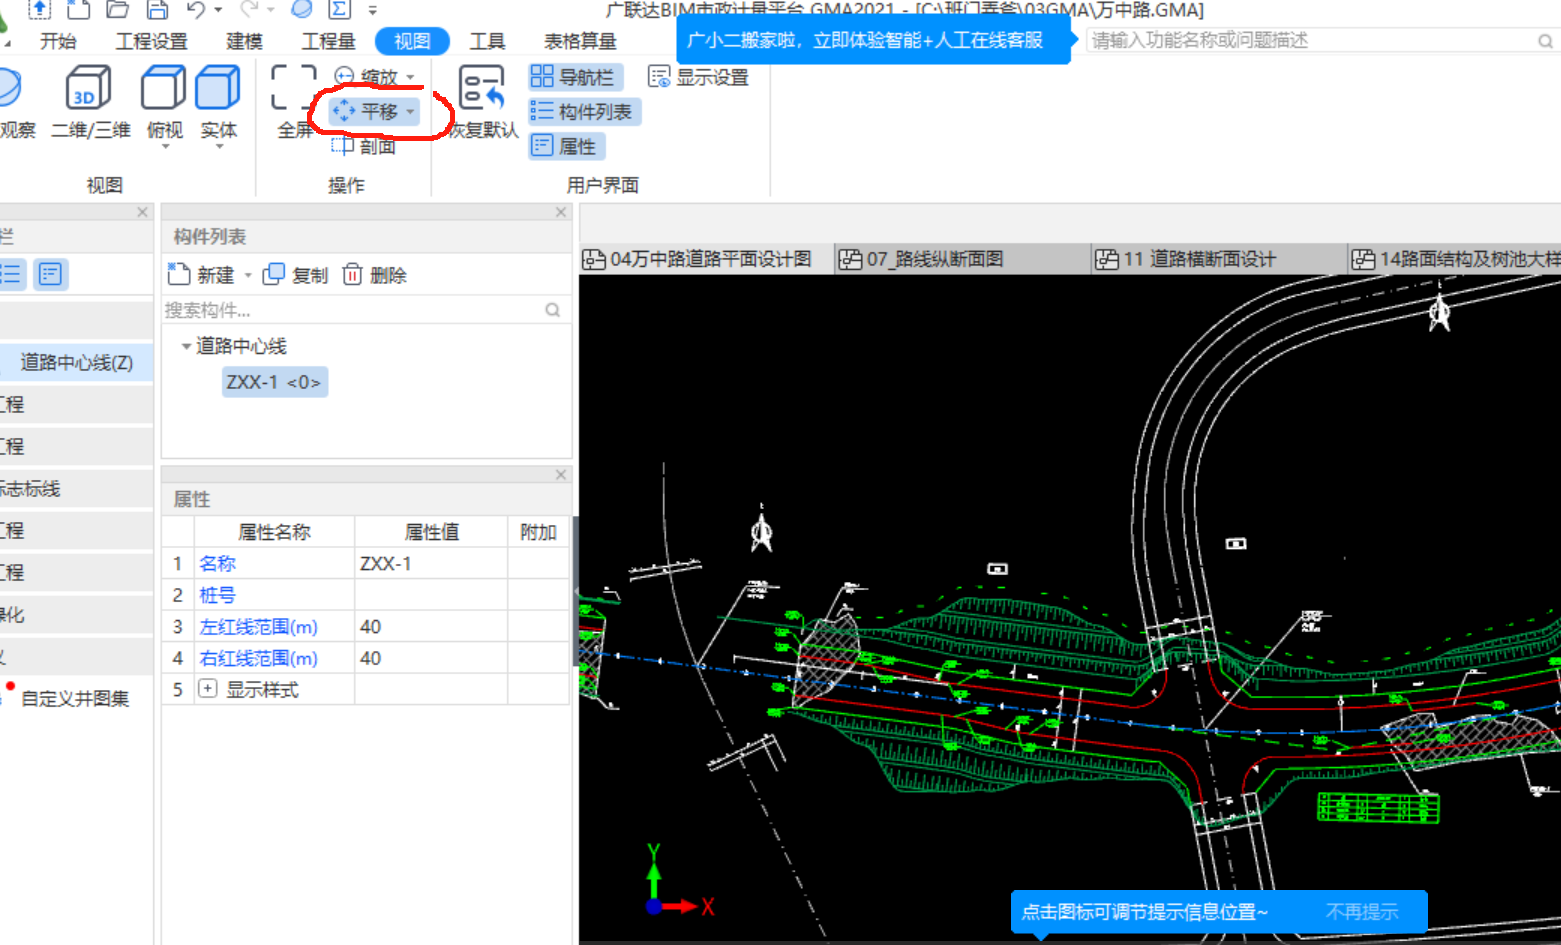Click the undo arrow icon
The image size is (1561, 945).
click(x=196, y=9)
